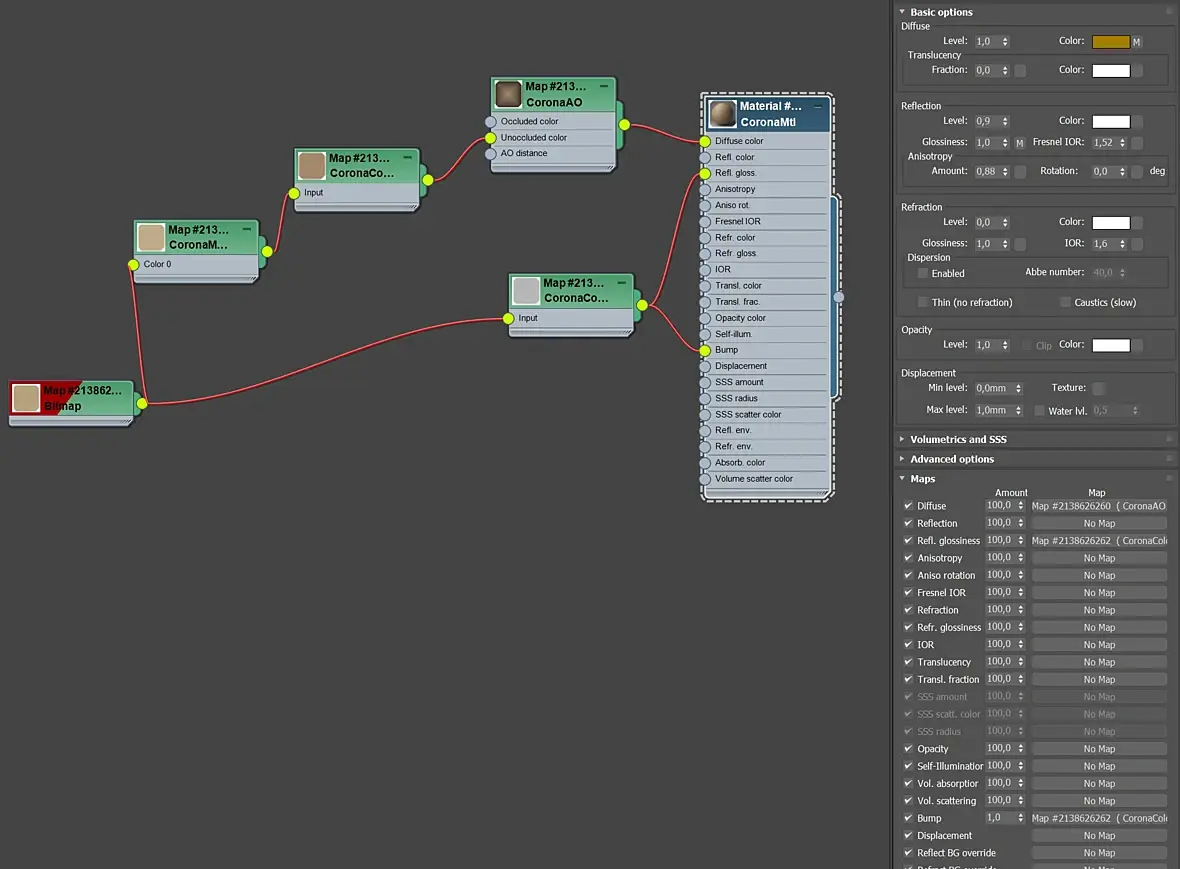Image resolution: width=1180 pixels, height=869 pixels.
Task: Click the Unoccluded color input socket
Action: (x=491, y=138)
